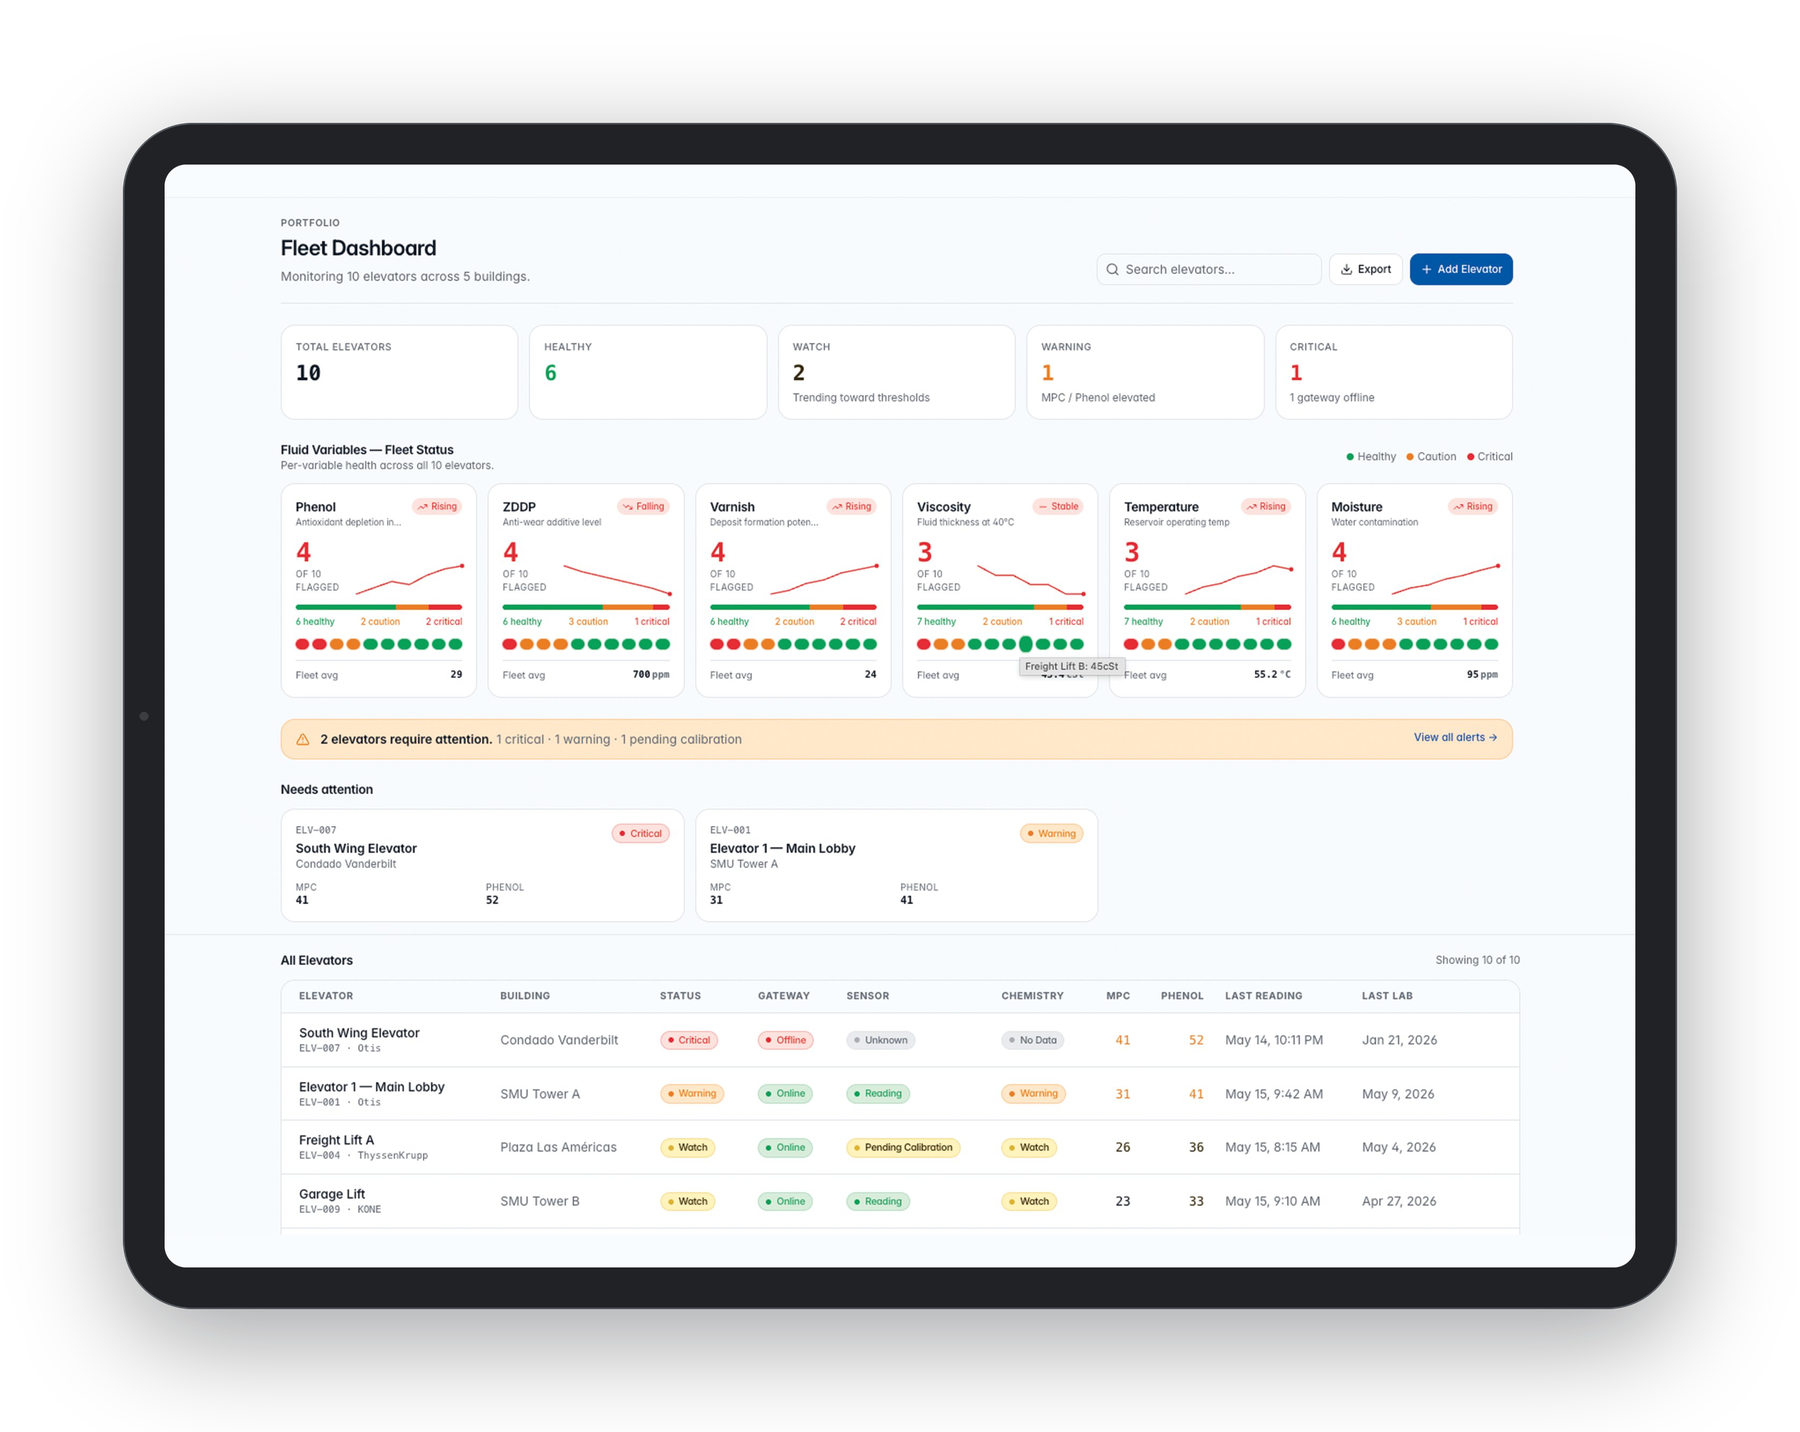Click the Plaza Las Américas building cell
Image resolution: width=1800 pixels, height=1432 pixels.
(558, 1147)
